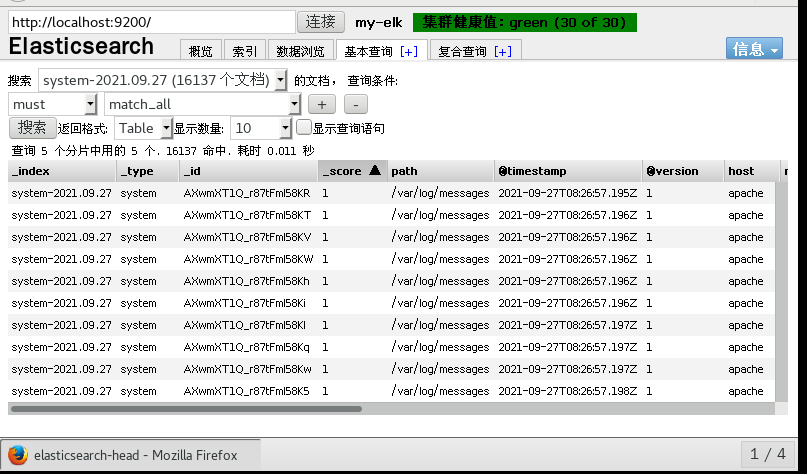
Task: Switch to the 索引 tab
Action: [244, 51]
